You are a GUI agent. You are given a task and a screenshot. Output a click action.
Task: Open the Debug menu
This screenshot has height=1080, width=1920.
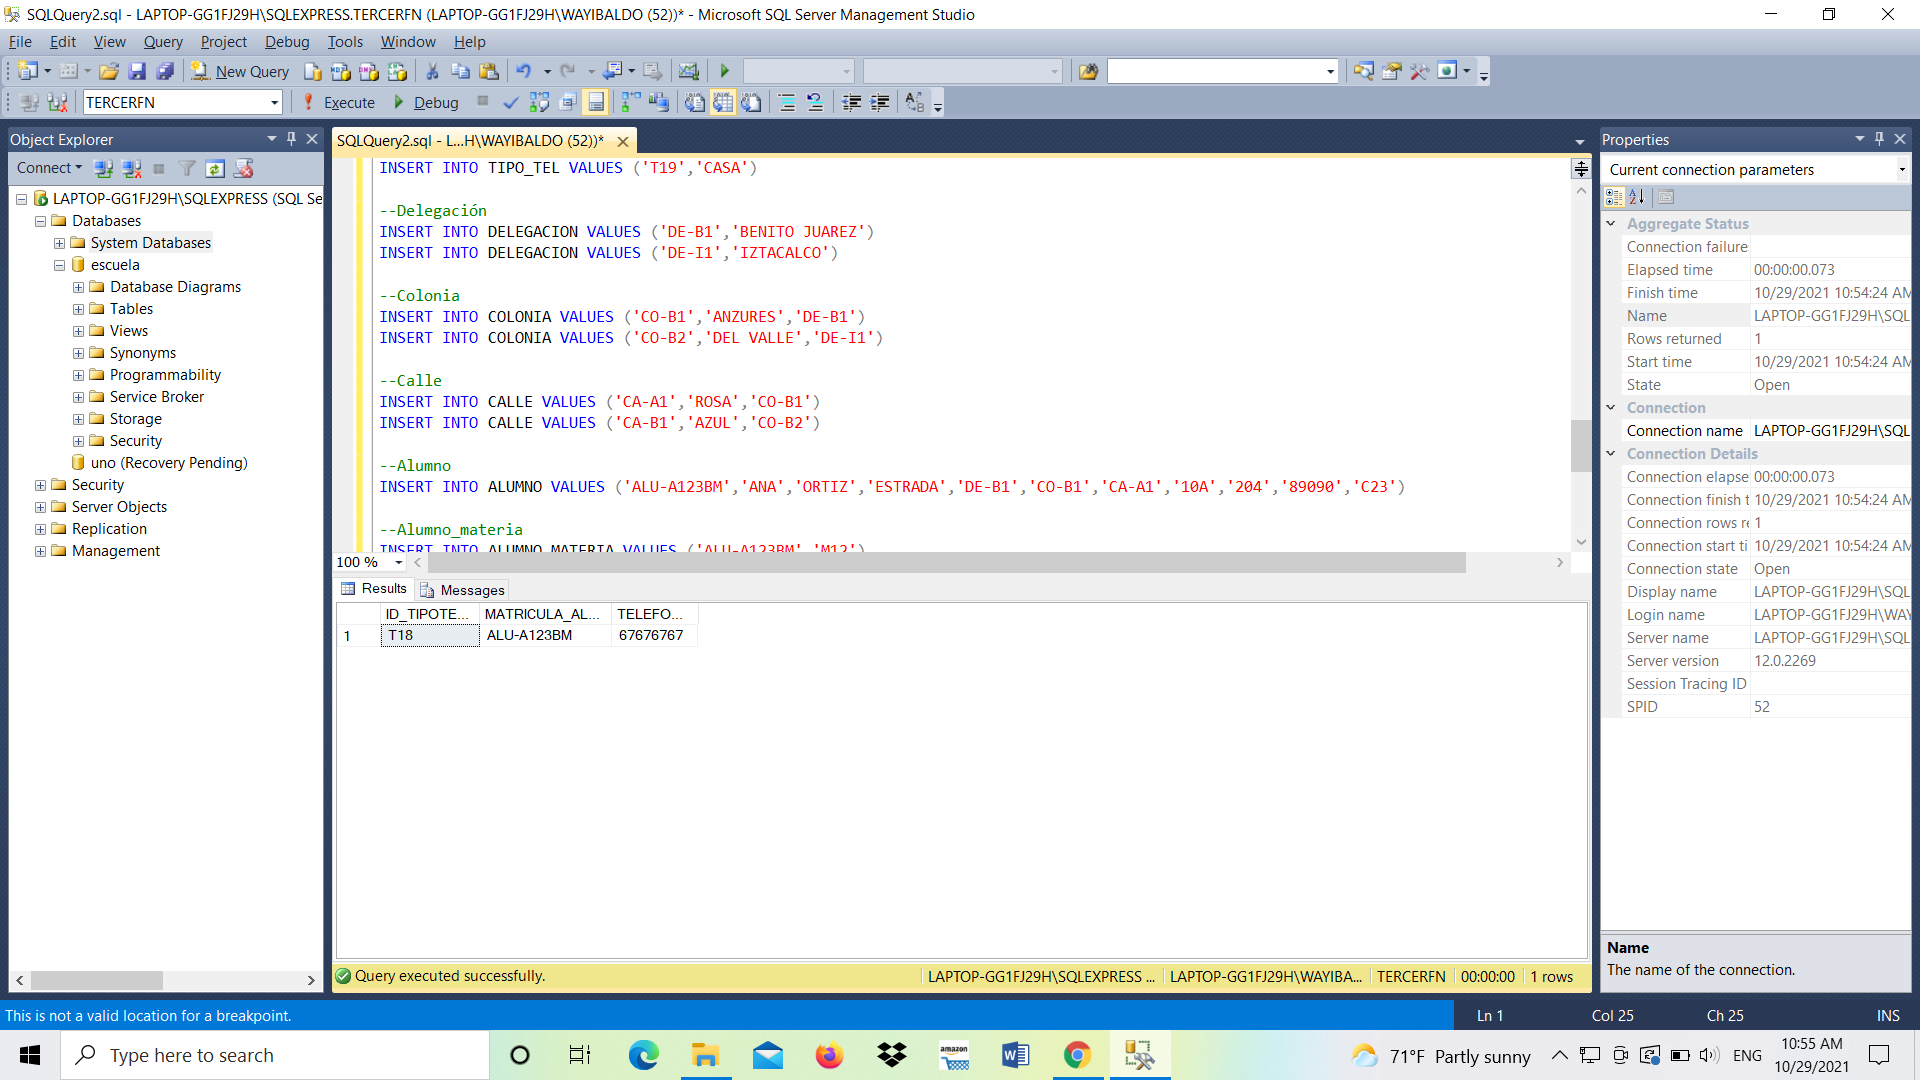tap(287, 42)
